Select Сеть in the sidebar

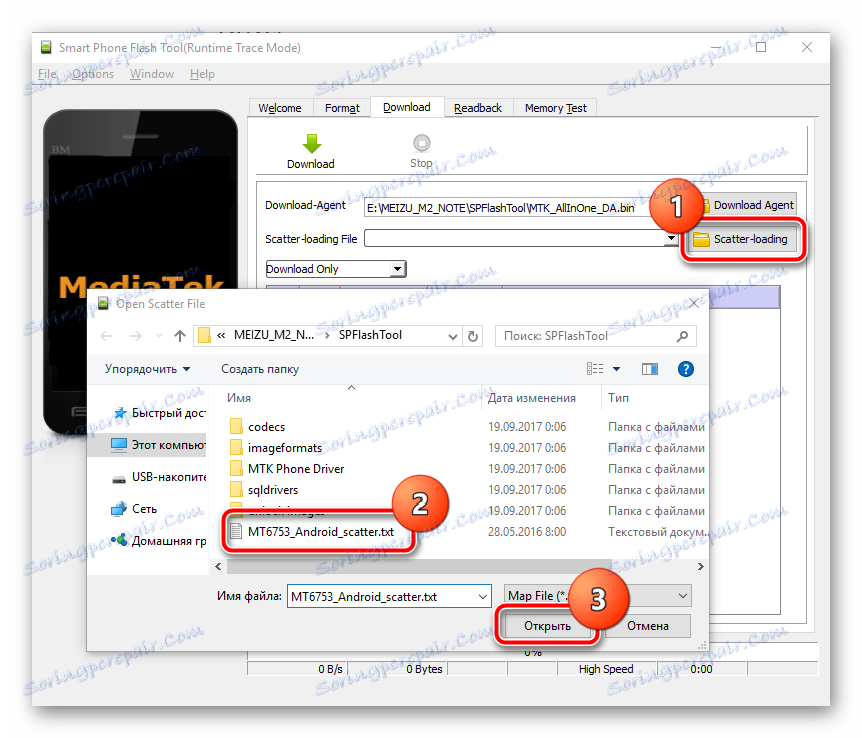135,509
